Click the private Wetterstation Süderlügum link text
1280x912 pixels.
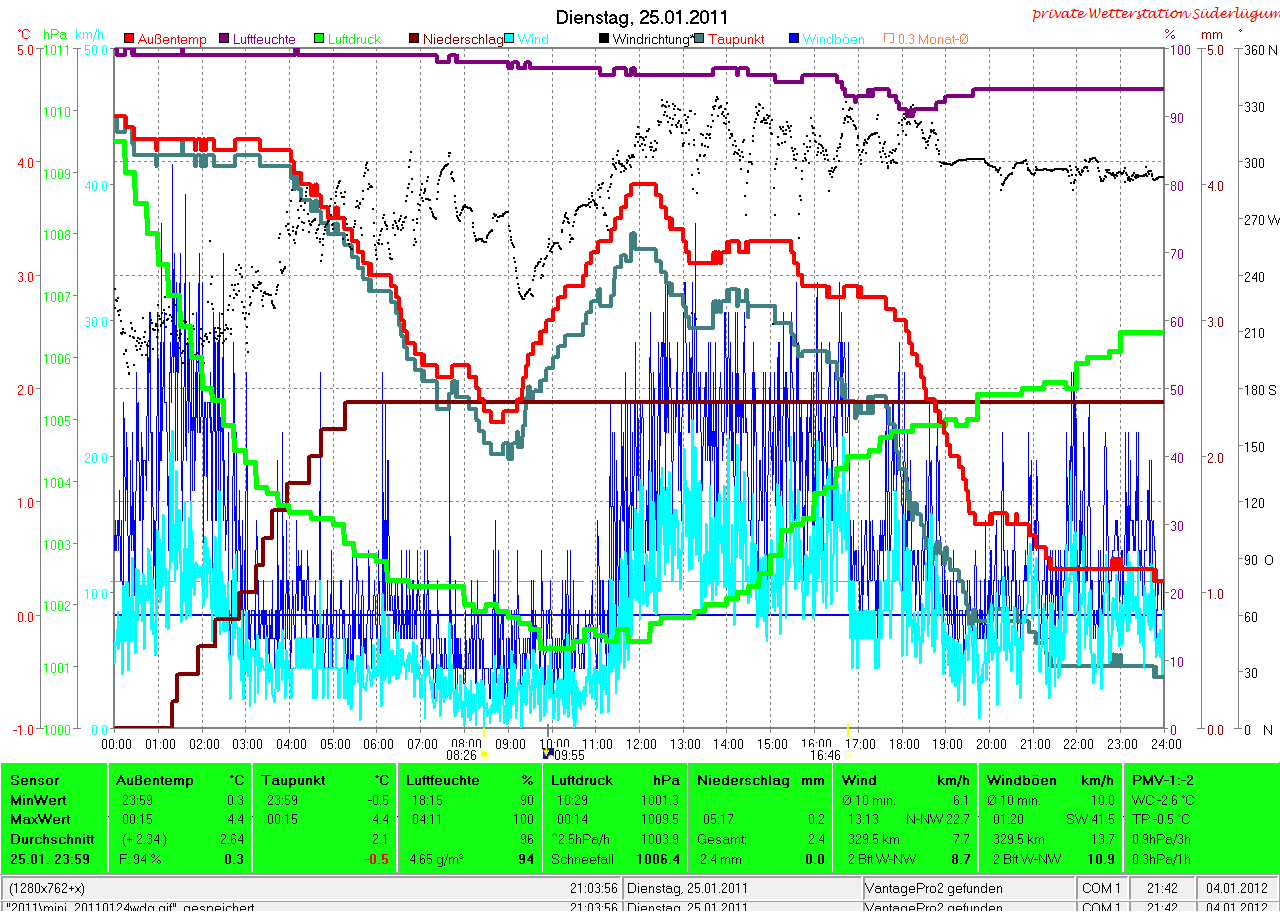(x=1155, y=13)
